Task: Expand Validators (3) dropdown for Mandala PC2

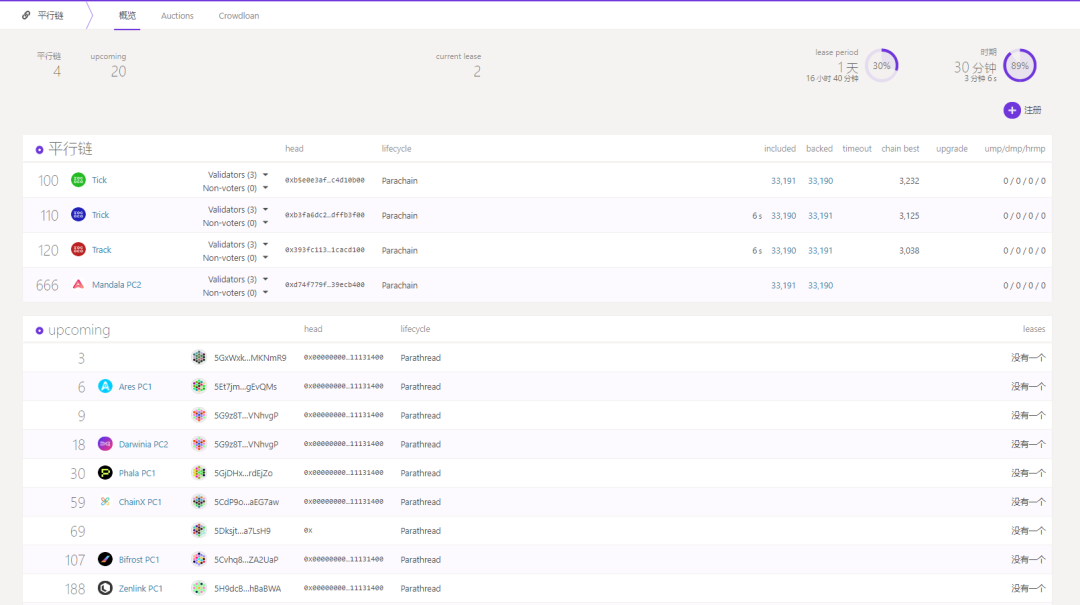Action: pos(265,279)
